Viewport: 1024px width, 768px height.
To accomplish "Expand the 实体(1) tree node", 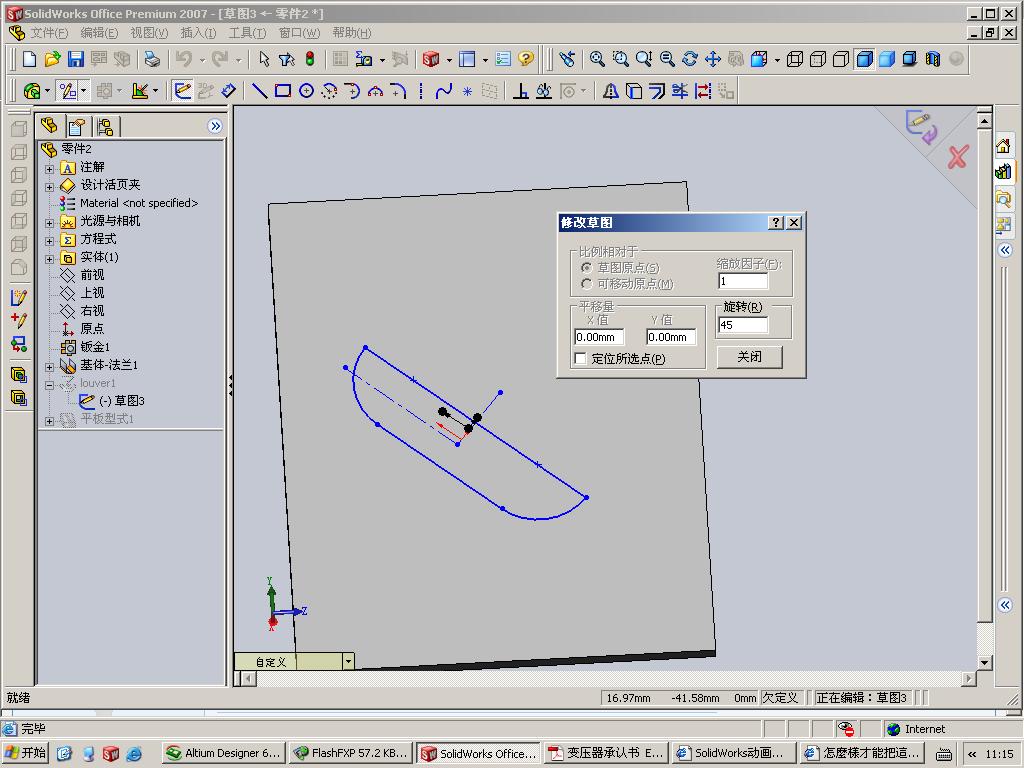I will pyautogui.click(x=50, y=259).
